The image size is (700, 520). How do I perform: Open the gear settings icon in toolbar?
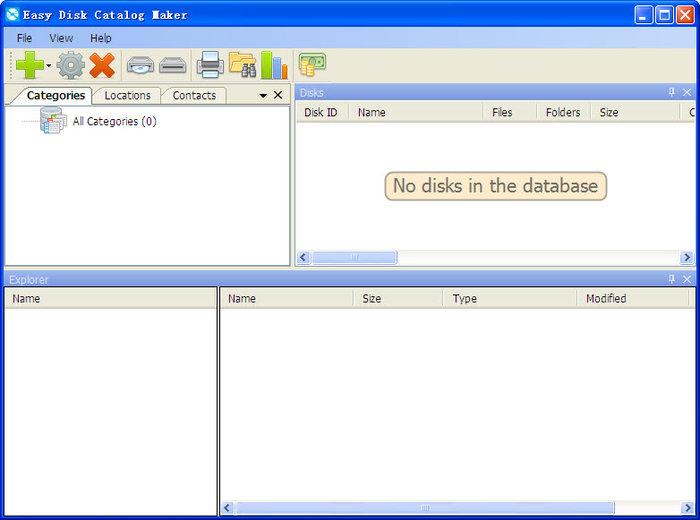tap(71, 65)
